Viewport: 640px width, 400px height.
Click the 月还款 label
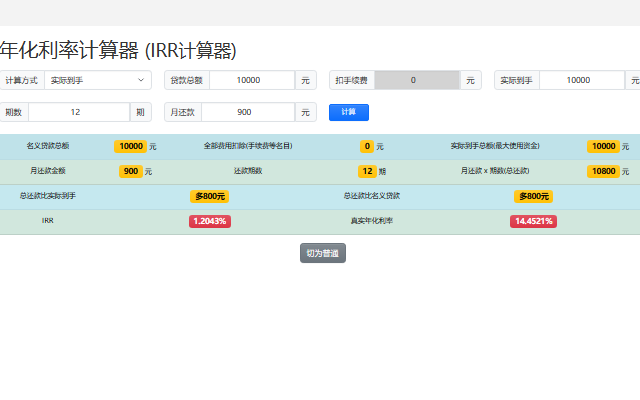pos(183,112)
